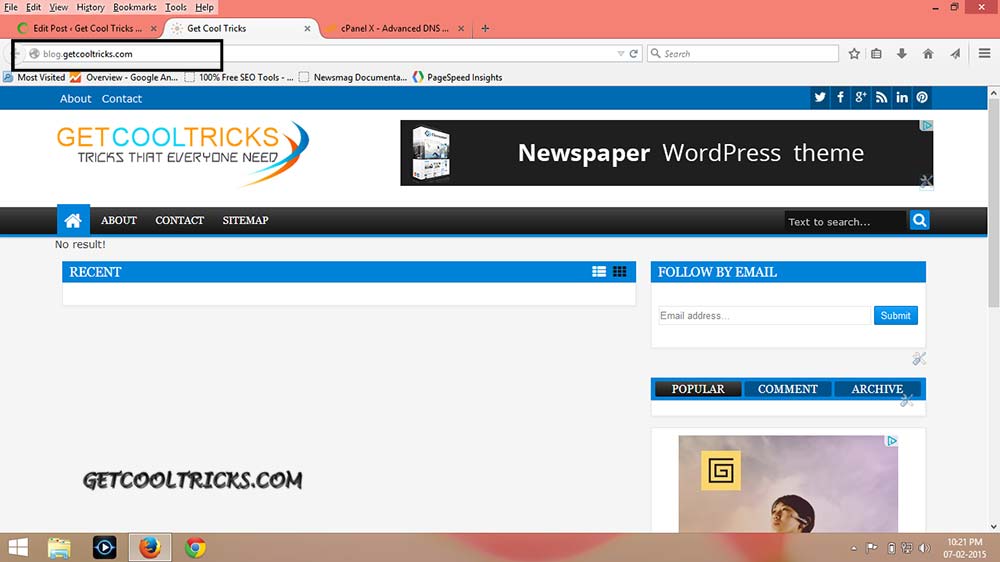Open media player icon in taskbar
Image resolution: width=1000 pixels, height=562 pixels.
tap(105, 547)
